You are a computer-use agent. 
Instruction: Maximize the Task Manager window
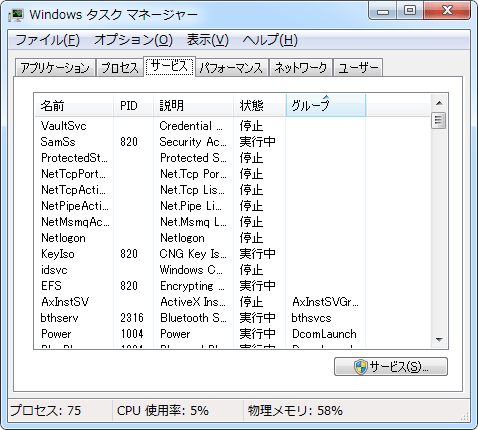pyautogui.click(x=410, y=11)
